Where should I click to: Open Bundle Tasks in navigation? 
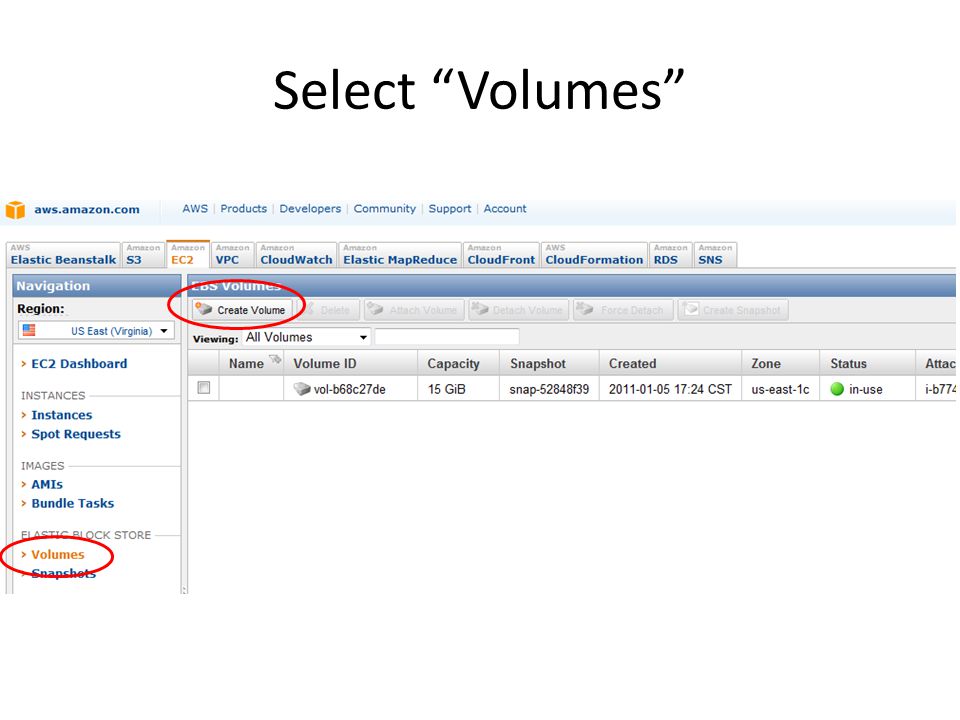coord(72,503)
